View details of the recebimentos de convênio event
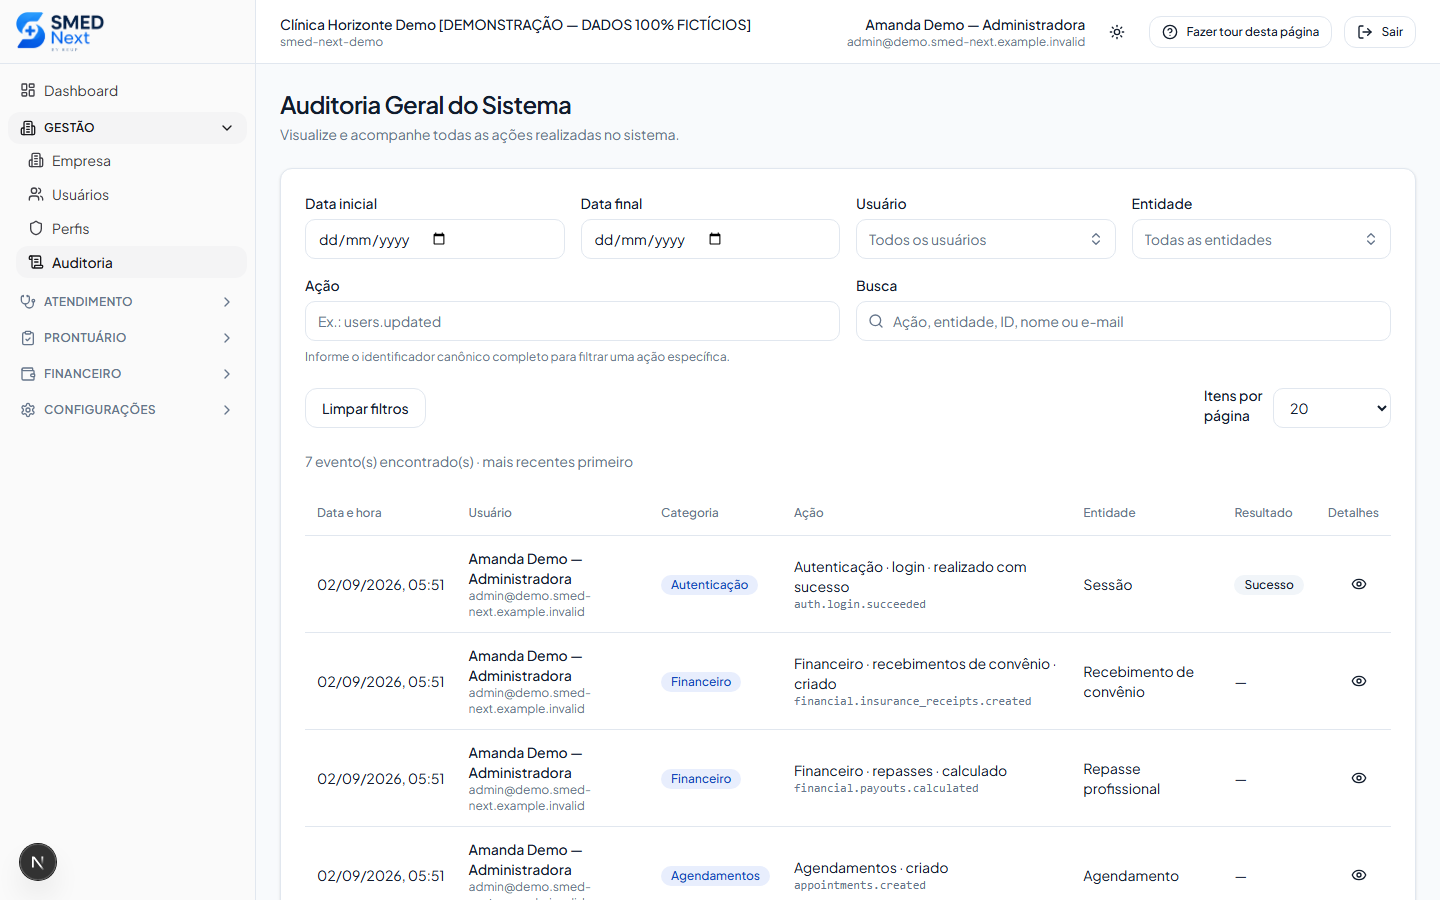Viewport: 1440px width, 900px height. [x=1359, y=681]
